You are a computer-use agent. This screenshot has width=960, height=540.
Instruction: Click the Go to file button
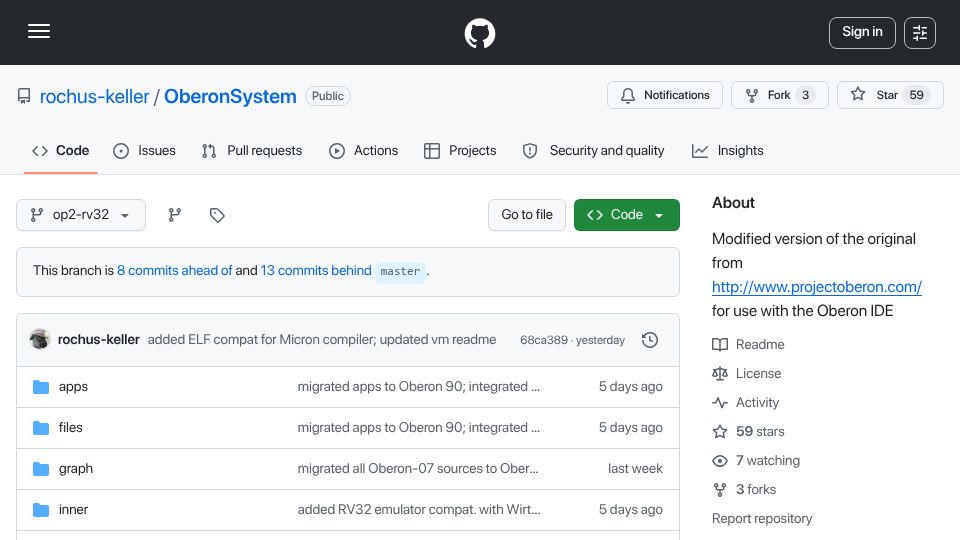tap(527, 215)
